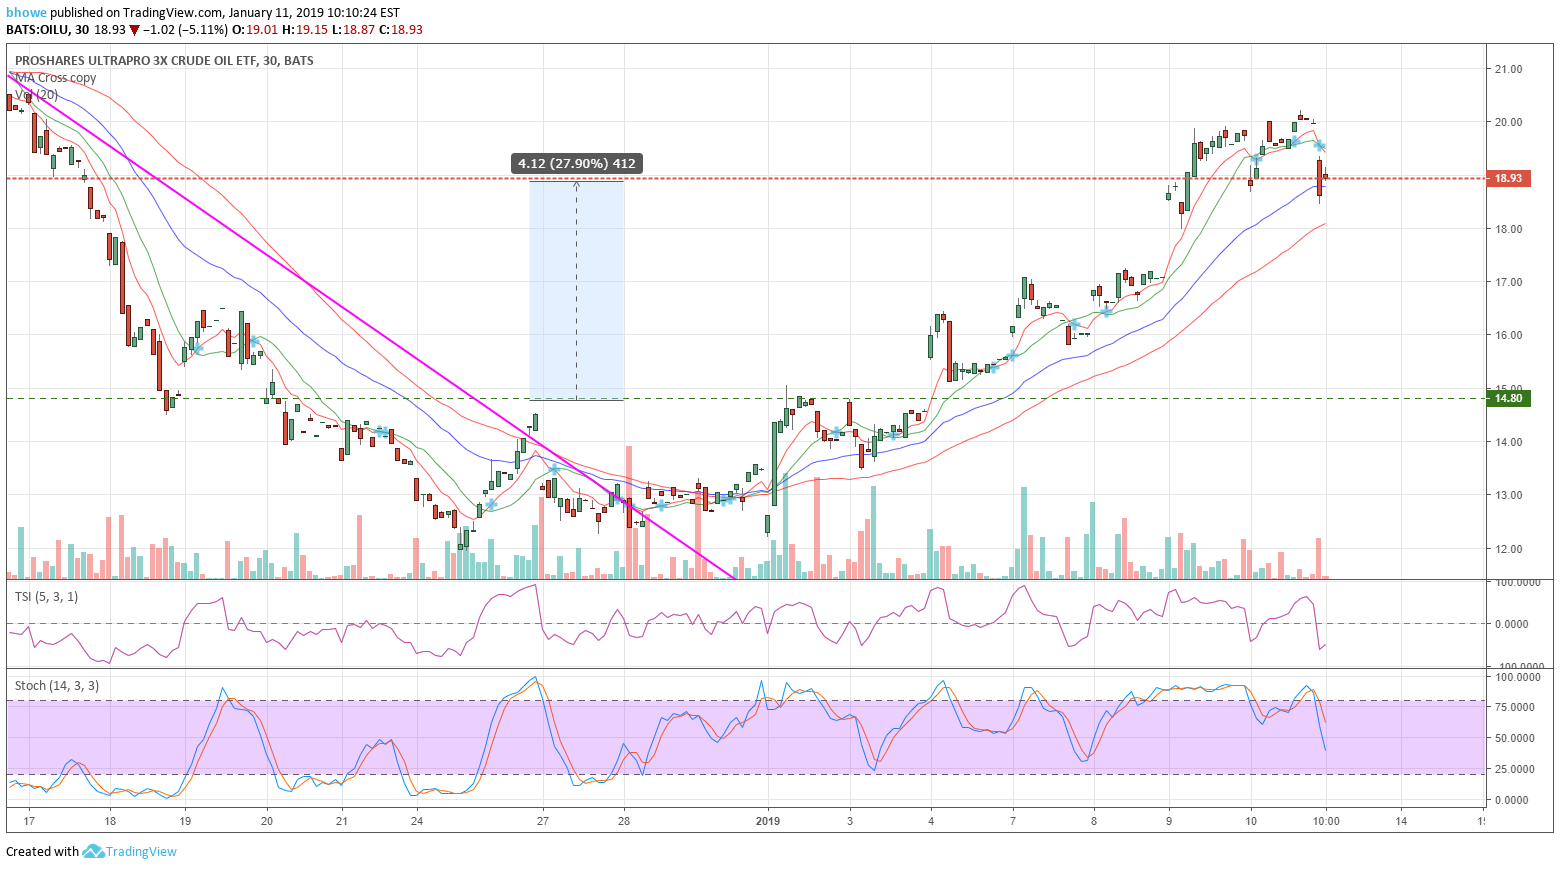Click the 17.00 price axis label
Screen dimensions: 1560x869
pyautogui.click(x=1508, y=282)
